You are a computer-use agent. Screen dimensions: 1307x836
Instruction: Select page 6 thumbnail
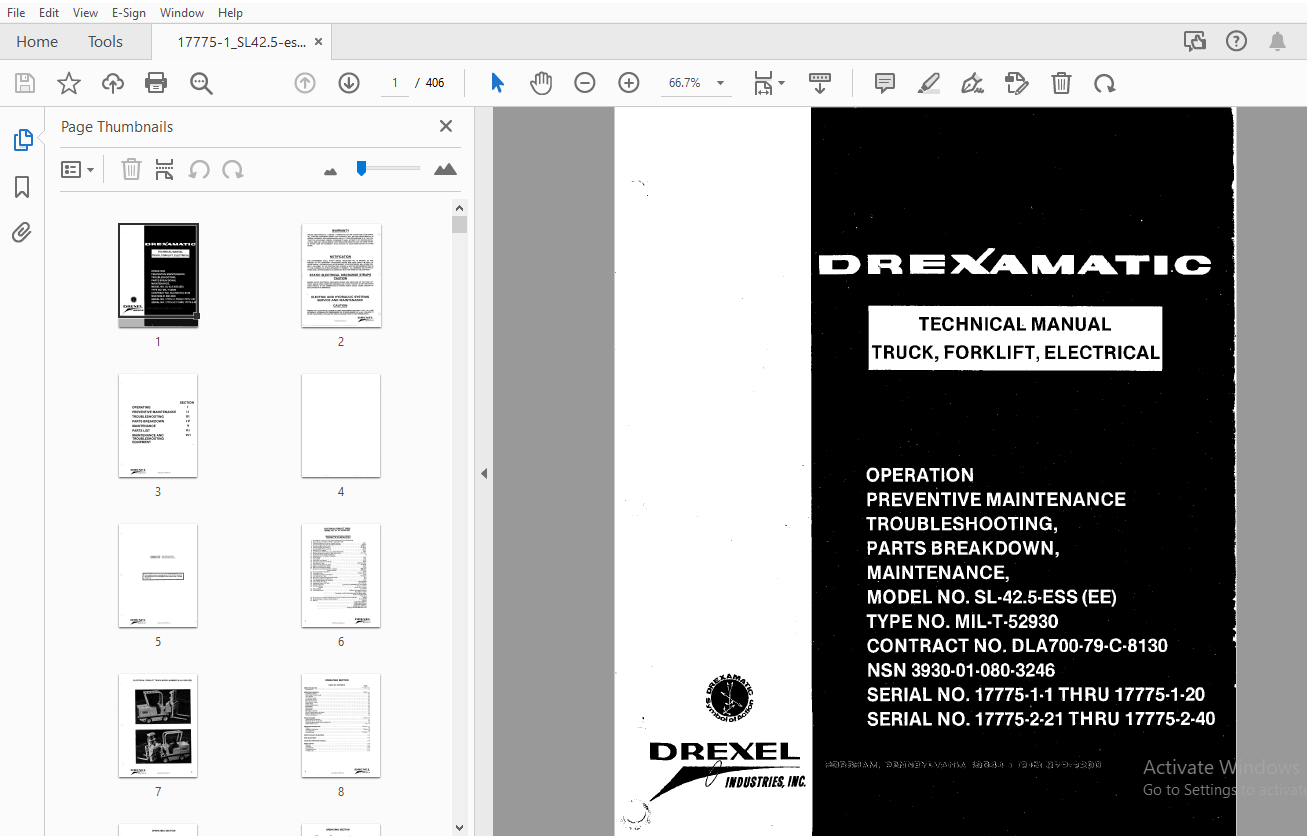341,575
